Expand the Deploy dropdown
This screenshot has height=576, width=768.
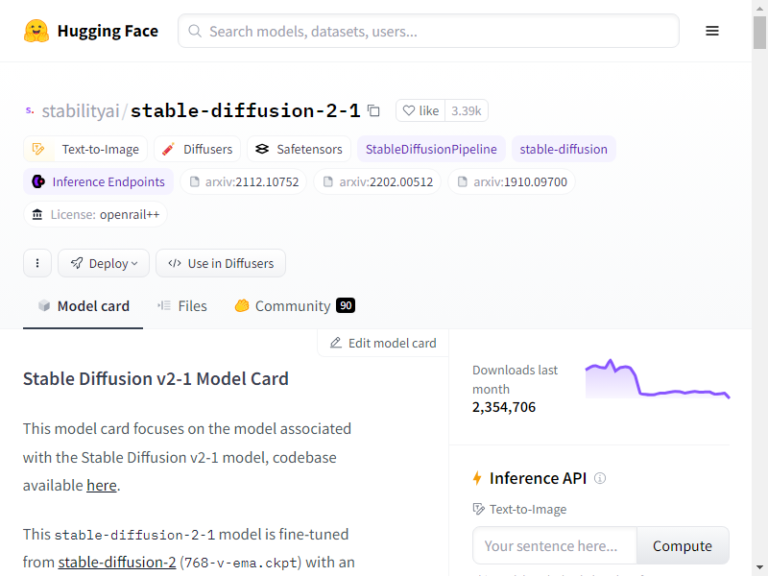pyautogui.click(x=104, y=263)
